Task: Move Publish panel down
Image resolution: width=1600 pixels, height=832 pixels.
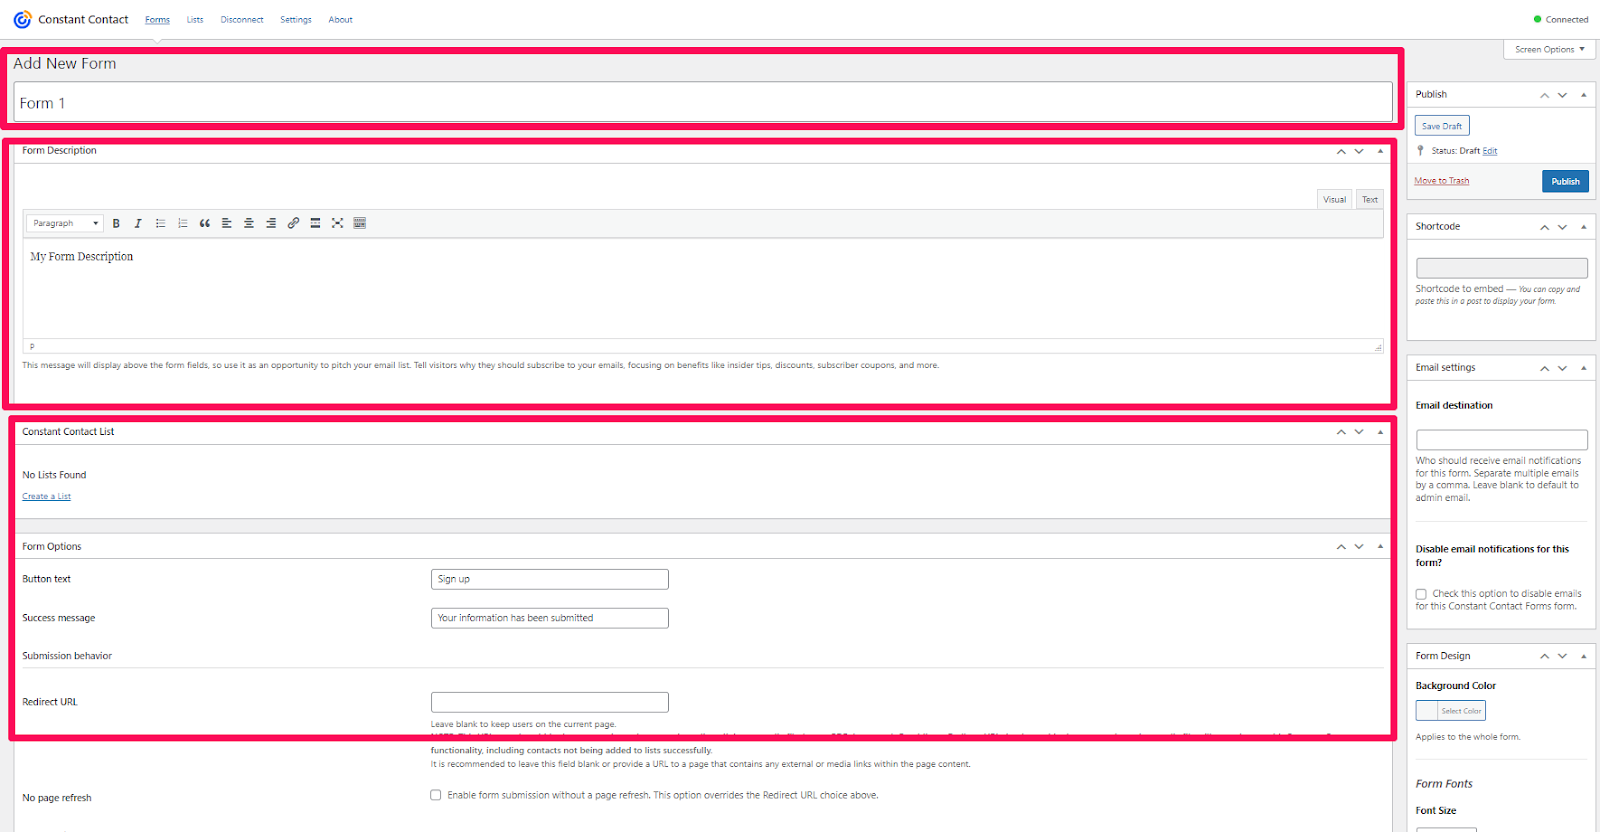Action: point(1562,95)
